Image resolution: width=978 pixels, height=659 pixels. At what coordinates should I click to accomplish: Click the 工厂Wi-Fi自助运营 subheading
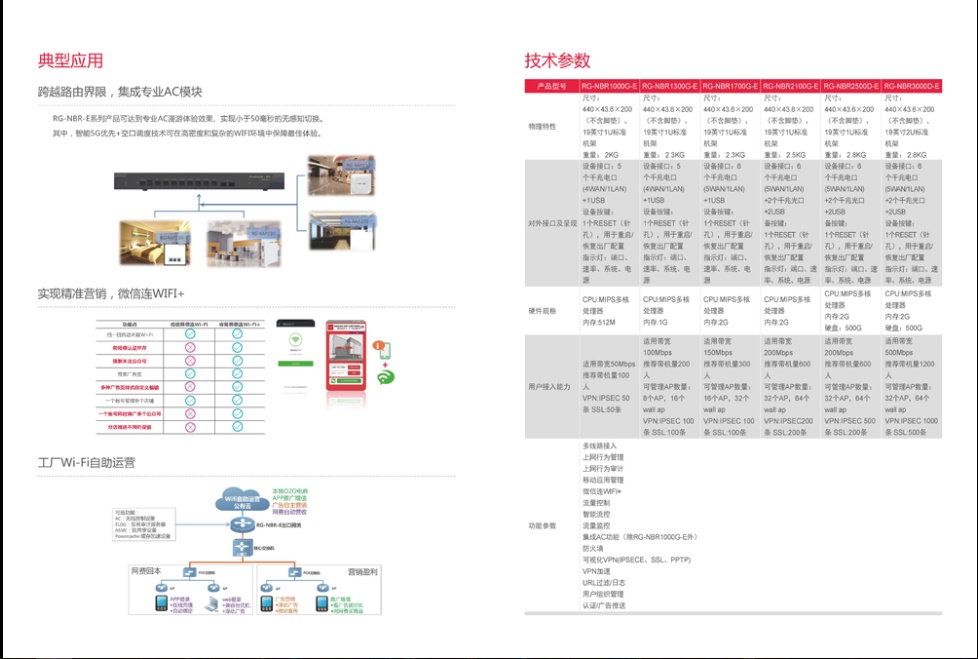tap(87, 463)
